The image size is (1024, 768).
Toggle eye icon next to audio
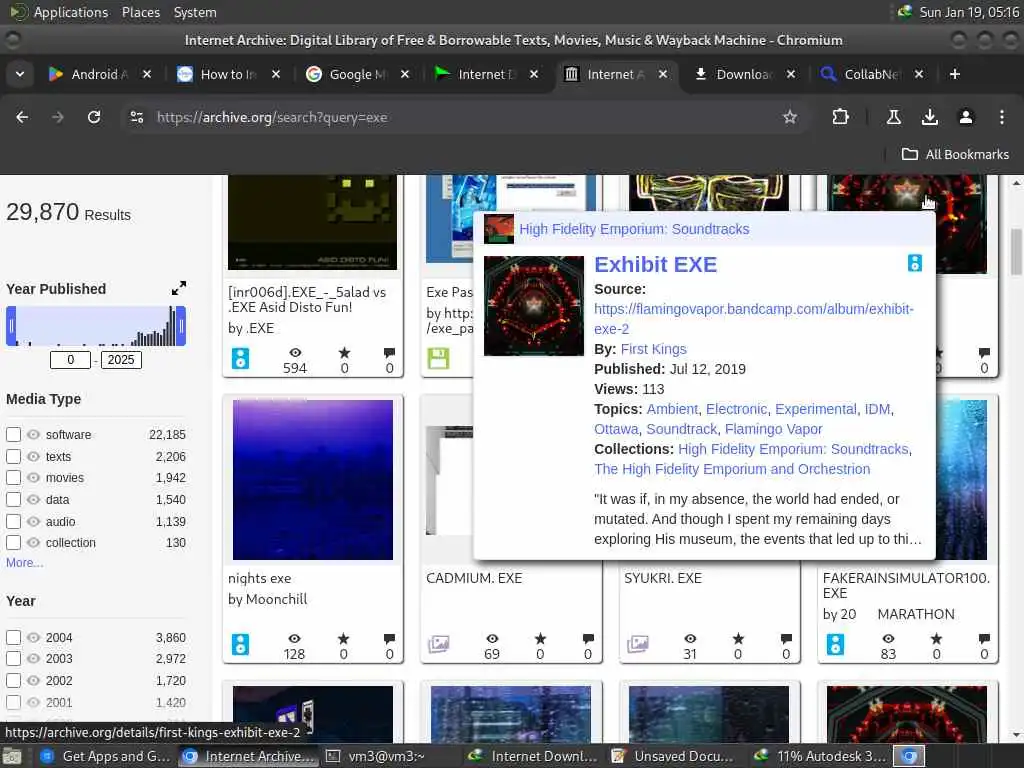[x=33, y=521]
